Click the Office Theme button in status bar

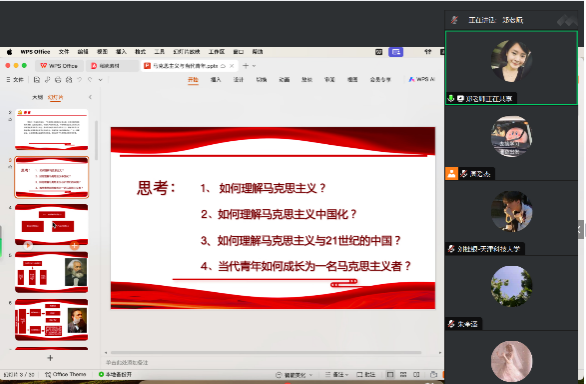(66, 374)
